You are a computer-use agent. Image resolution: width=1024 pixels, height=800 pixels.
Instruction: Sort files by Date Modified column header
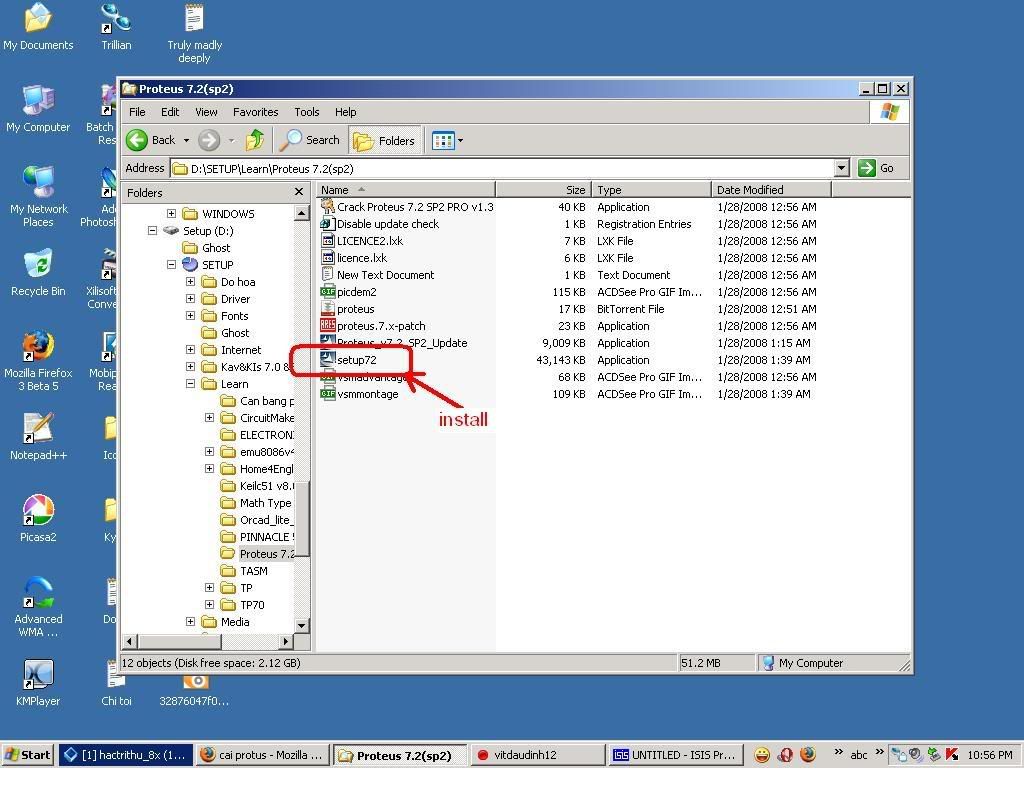[771, 189]
